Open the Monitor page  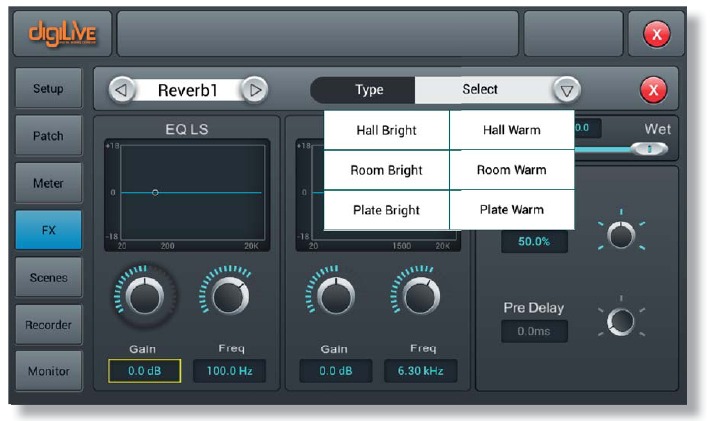click(49, 371)
